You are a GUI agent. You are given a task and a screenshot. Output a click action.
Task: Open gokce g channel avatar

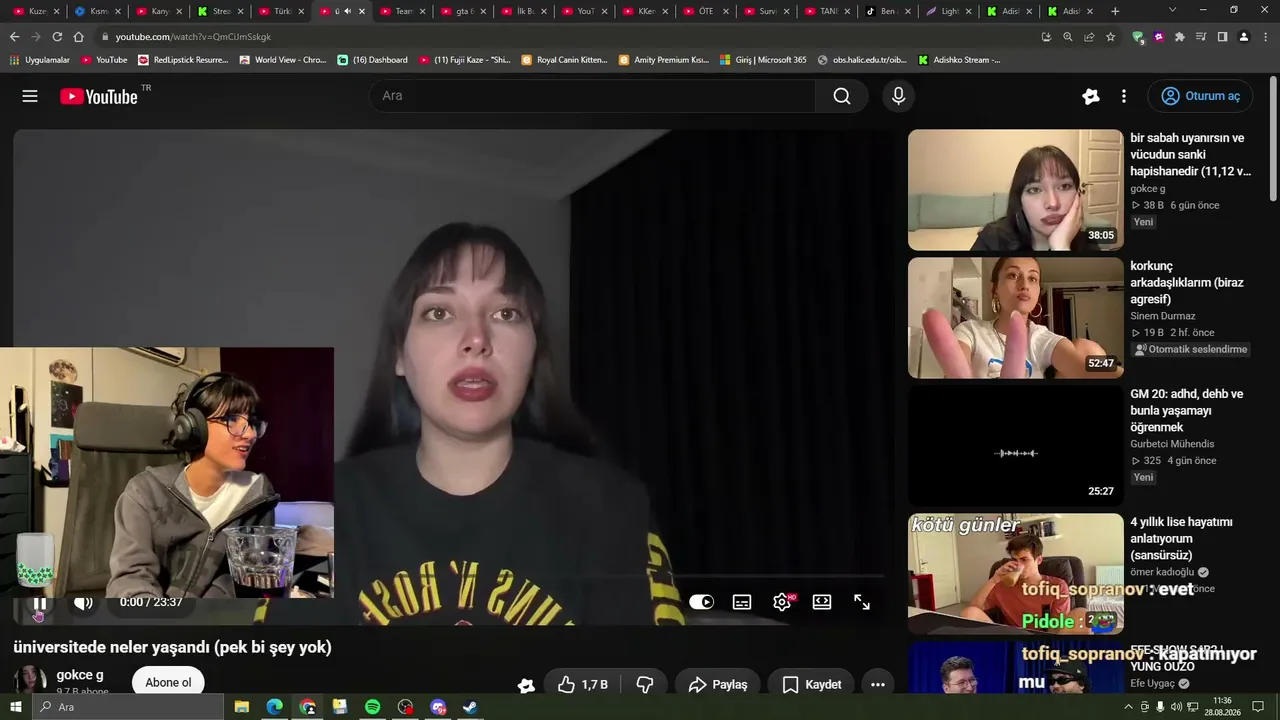click(x=30, y=679)
